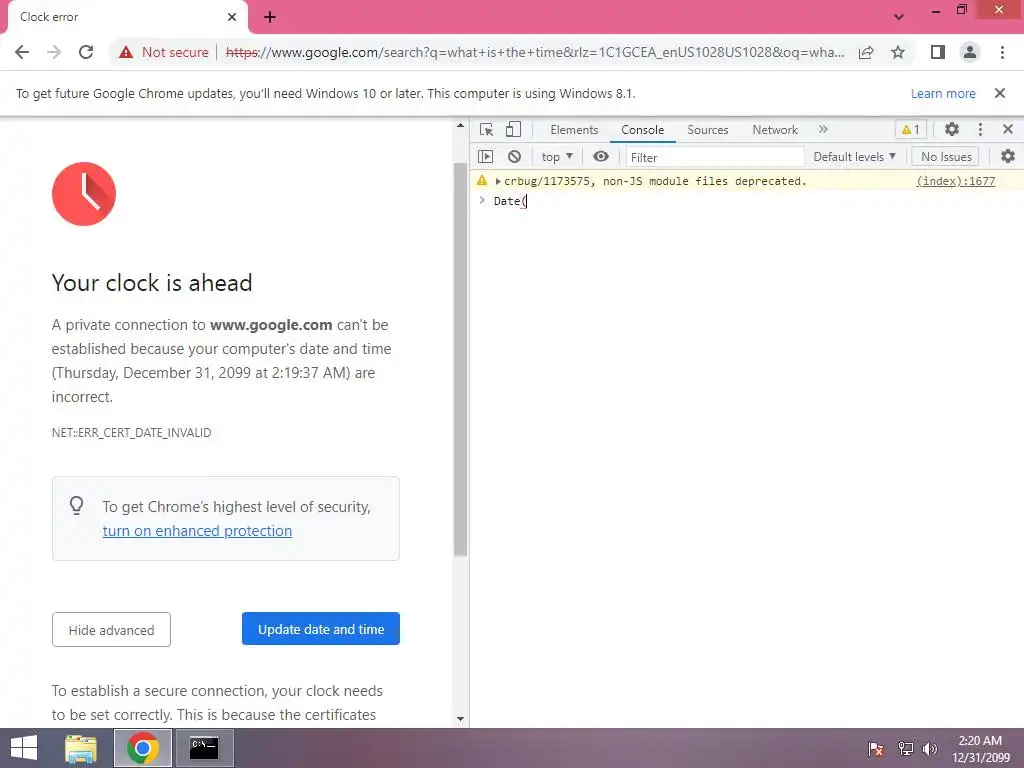Open the tab search chevron in title bar

(x=899, y=17)
